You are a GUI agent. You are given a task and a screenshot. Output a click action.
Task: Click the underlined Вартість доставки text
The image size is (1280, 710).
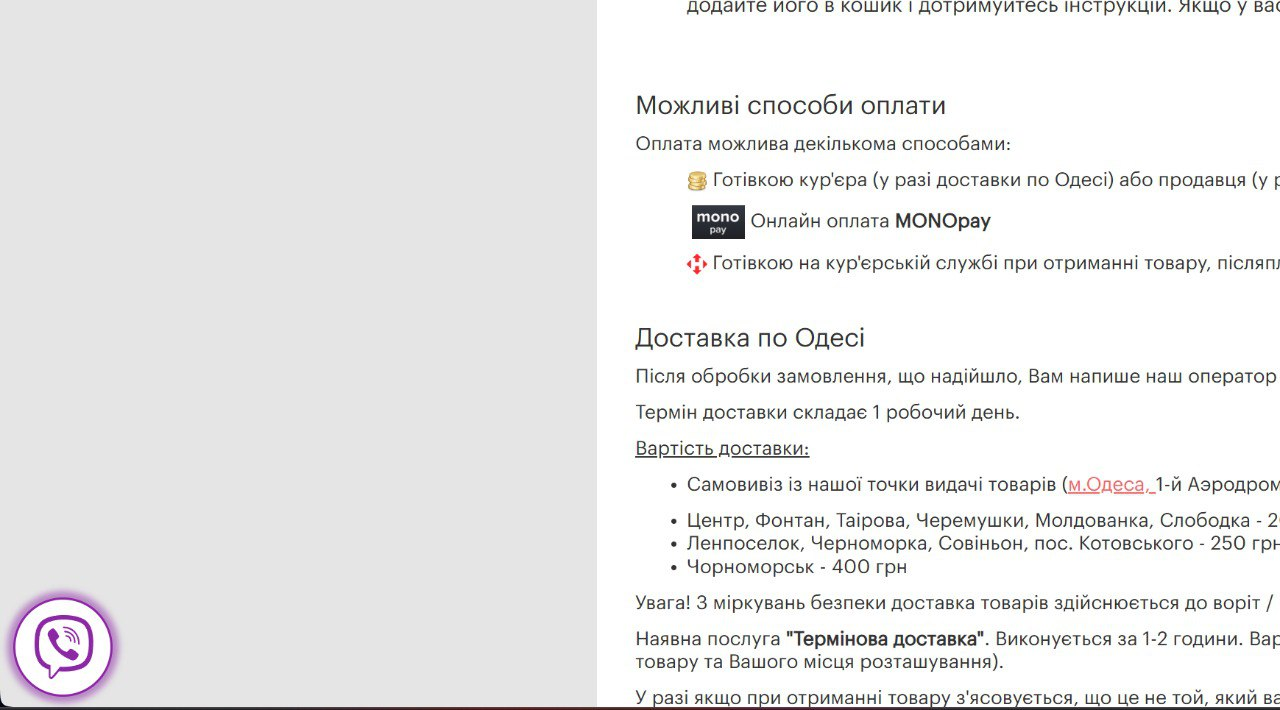pos(722,449)
